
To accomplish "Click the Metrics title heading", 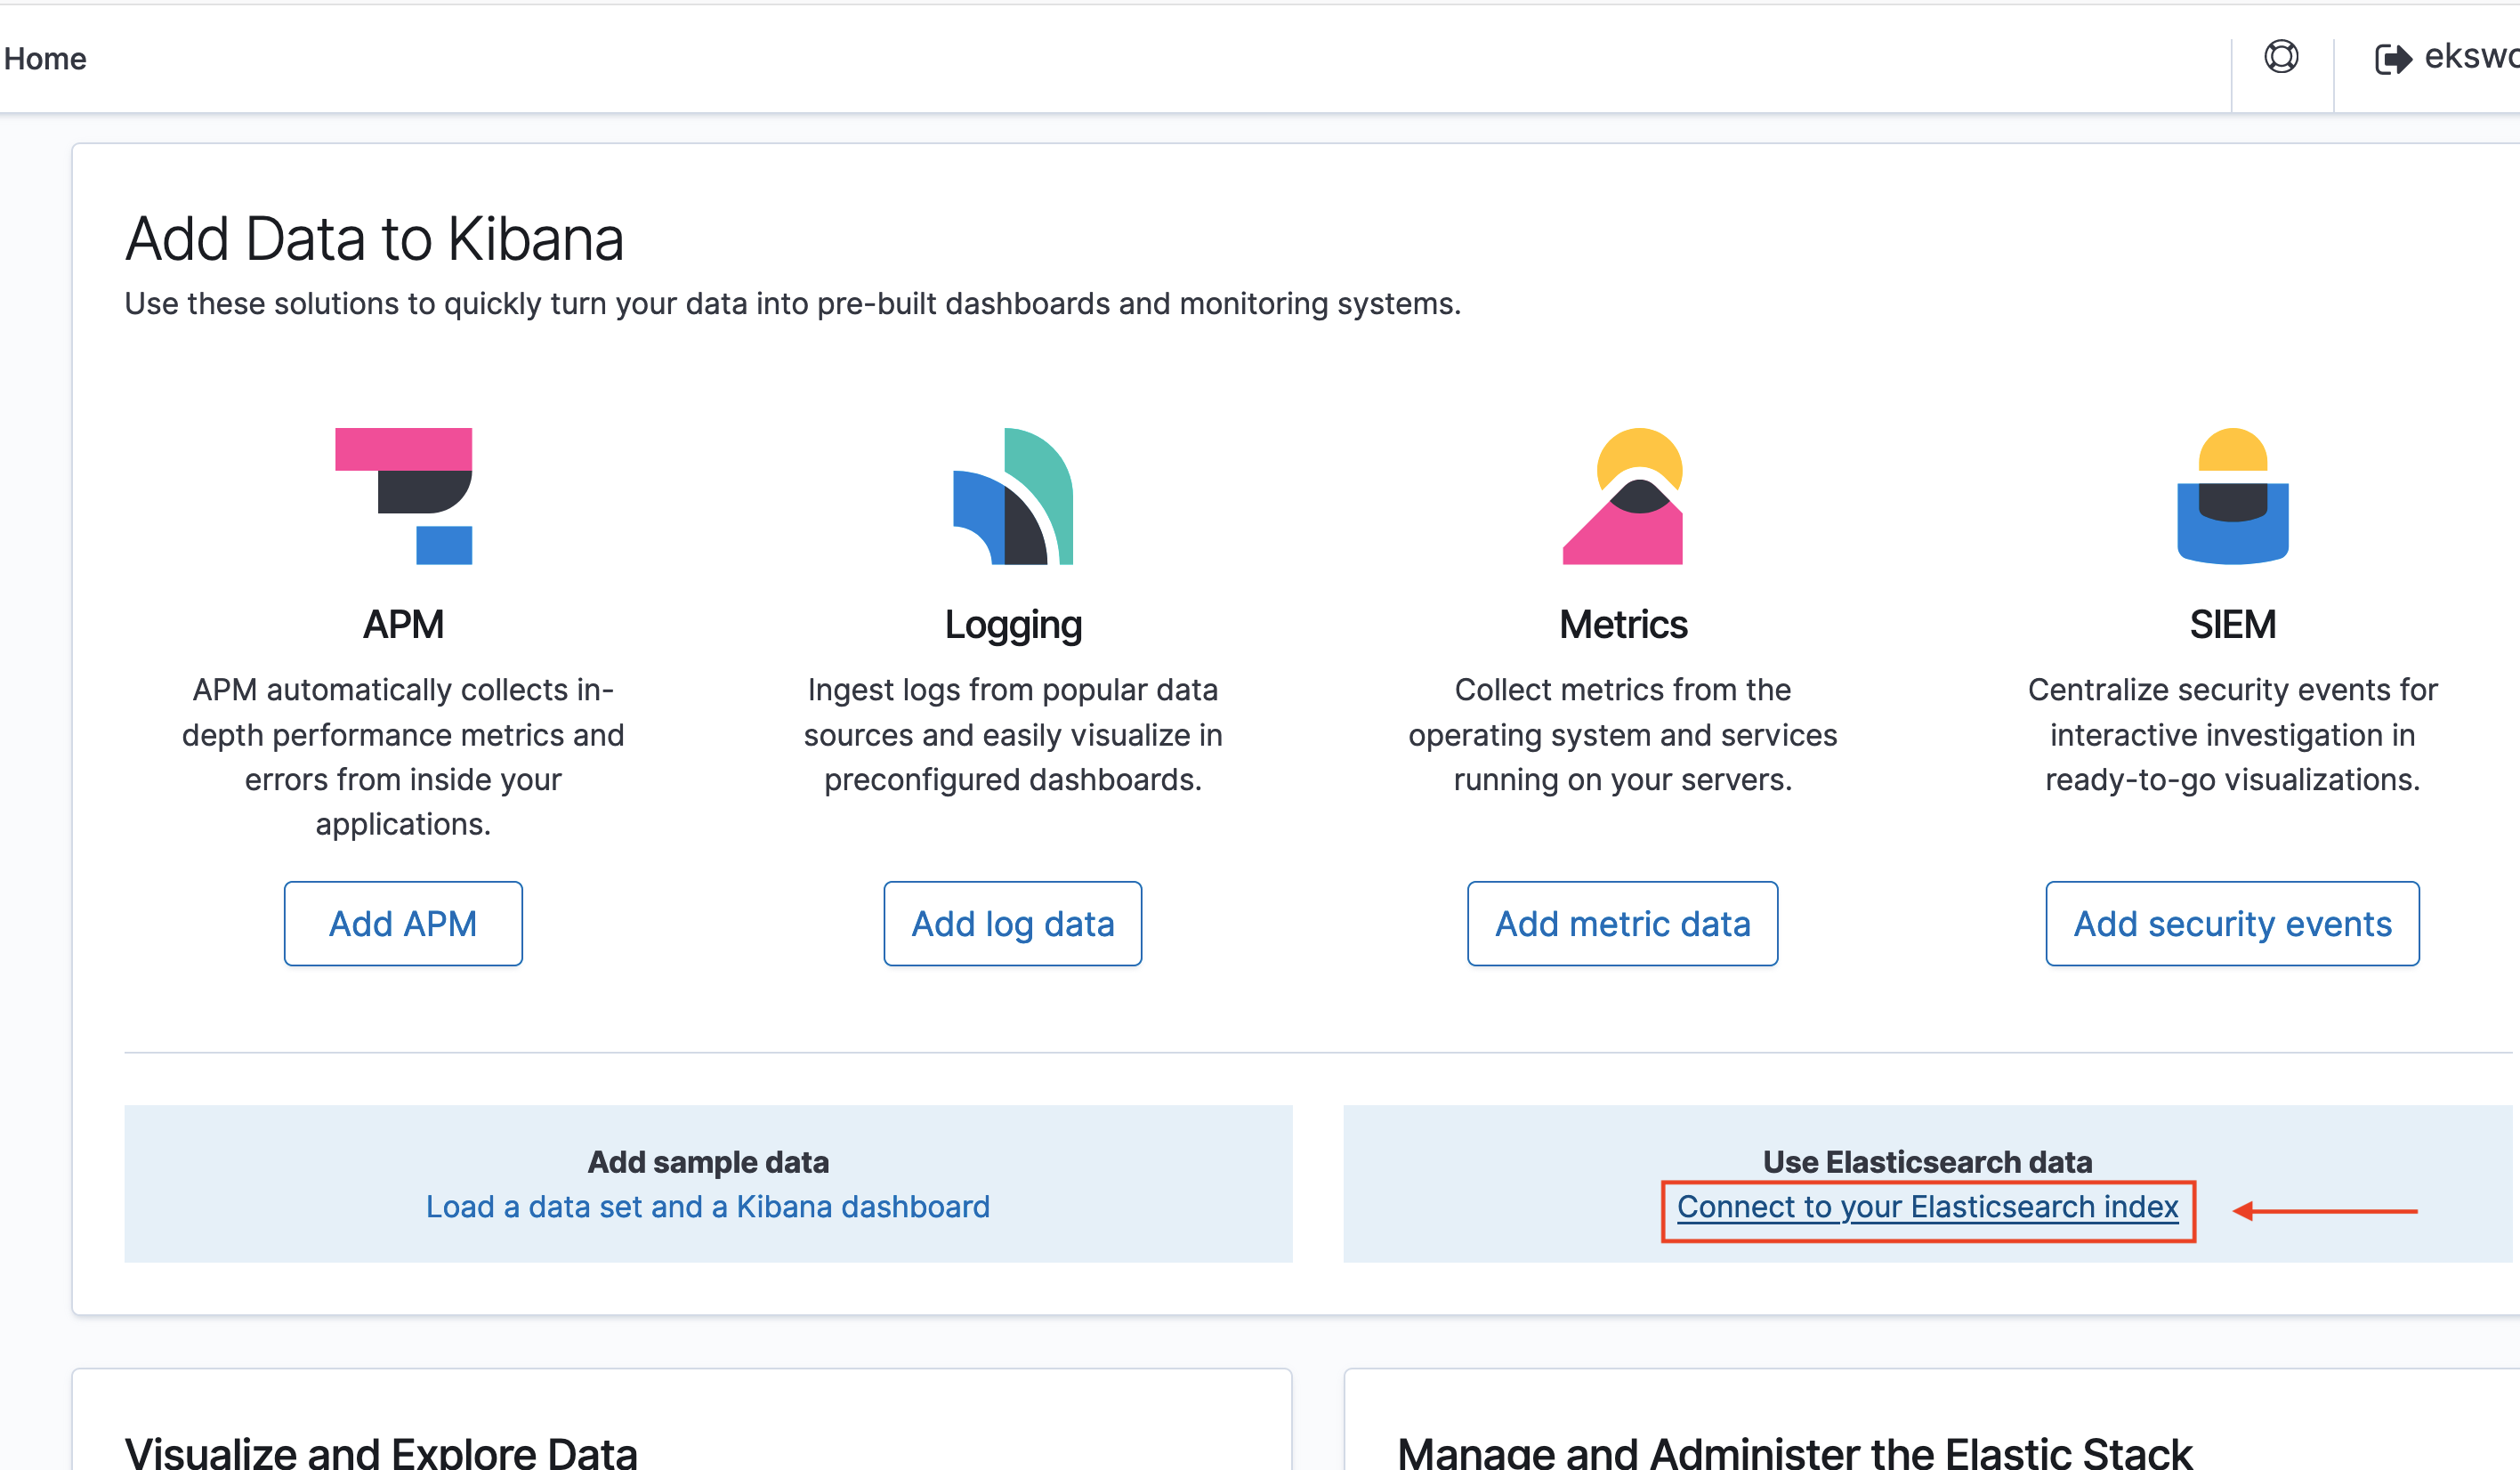I will click(x=1623, y=624).
